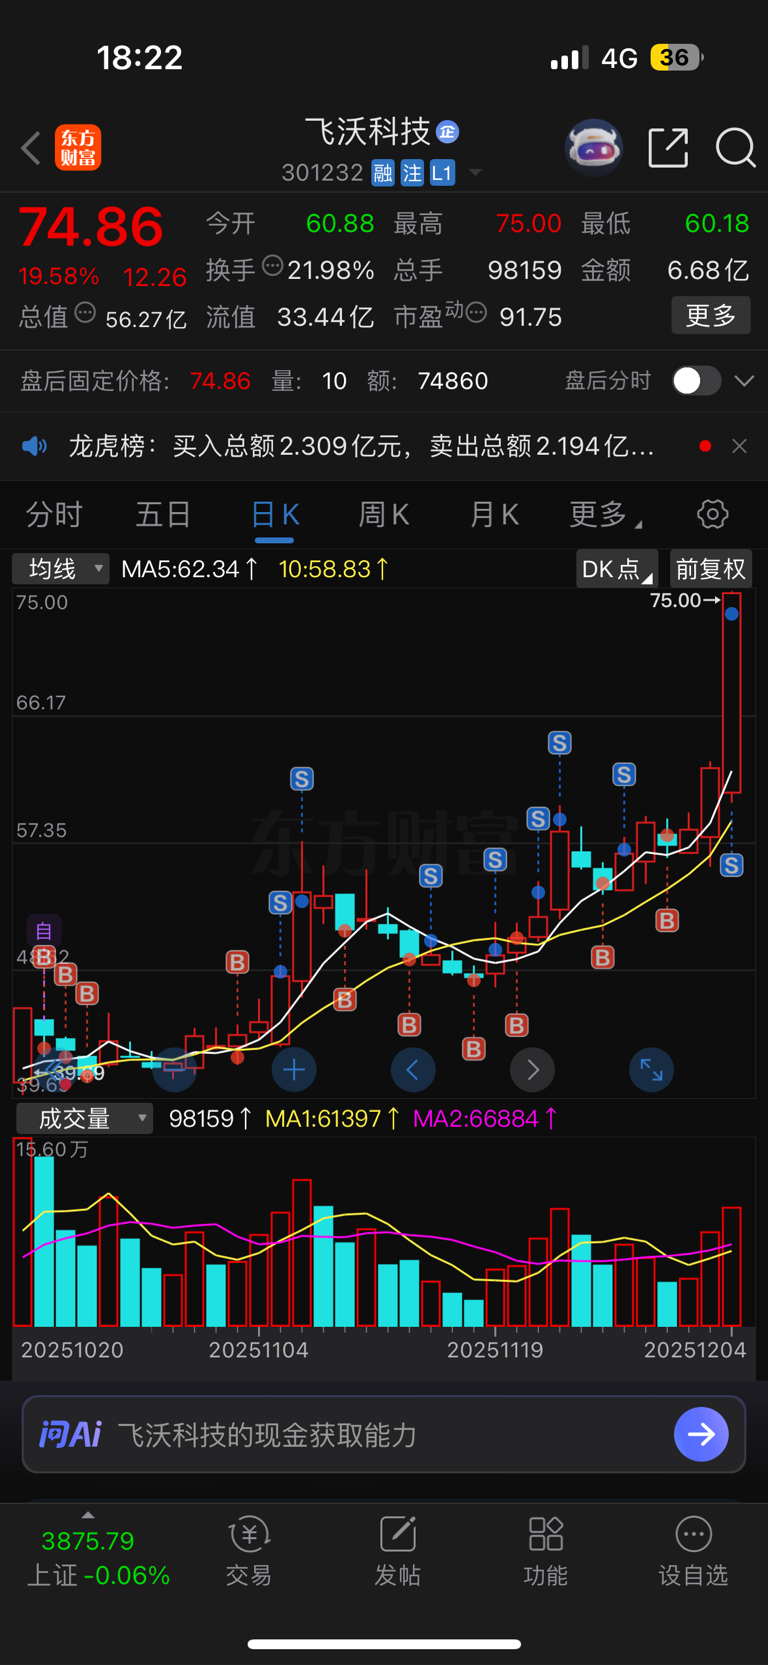This screenshot has width=769, height=1665.
Task: Expand the 上证 index bar arrow
Action: [88, 1515]
